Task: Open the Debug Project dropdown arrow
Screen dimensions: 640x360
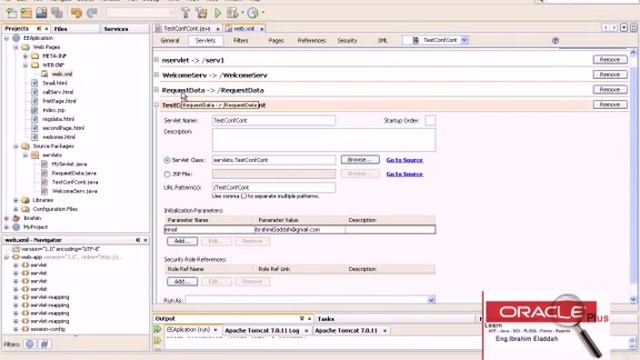Action: pyautogui.click(x=243, y=13)
